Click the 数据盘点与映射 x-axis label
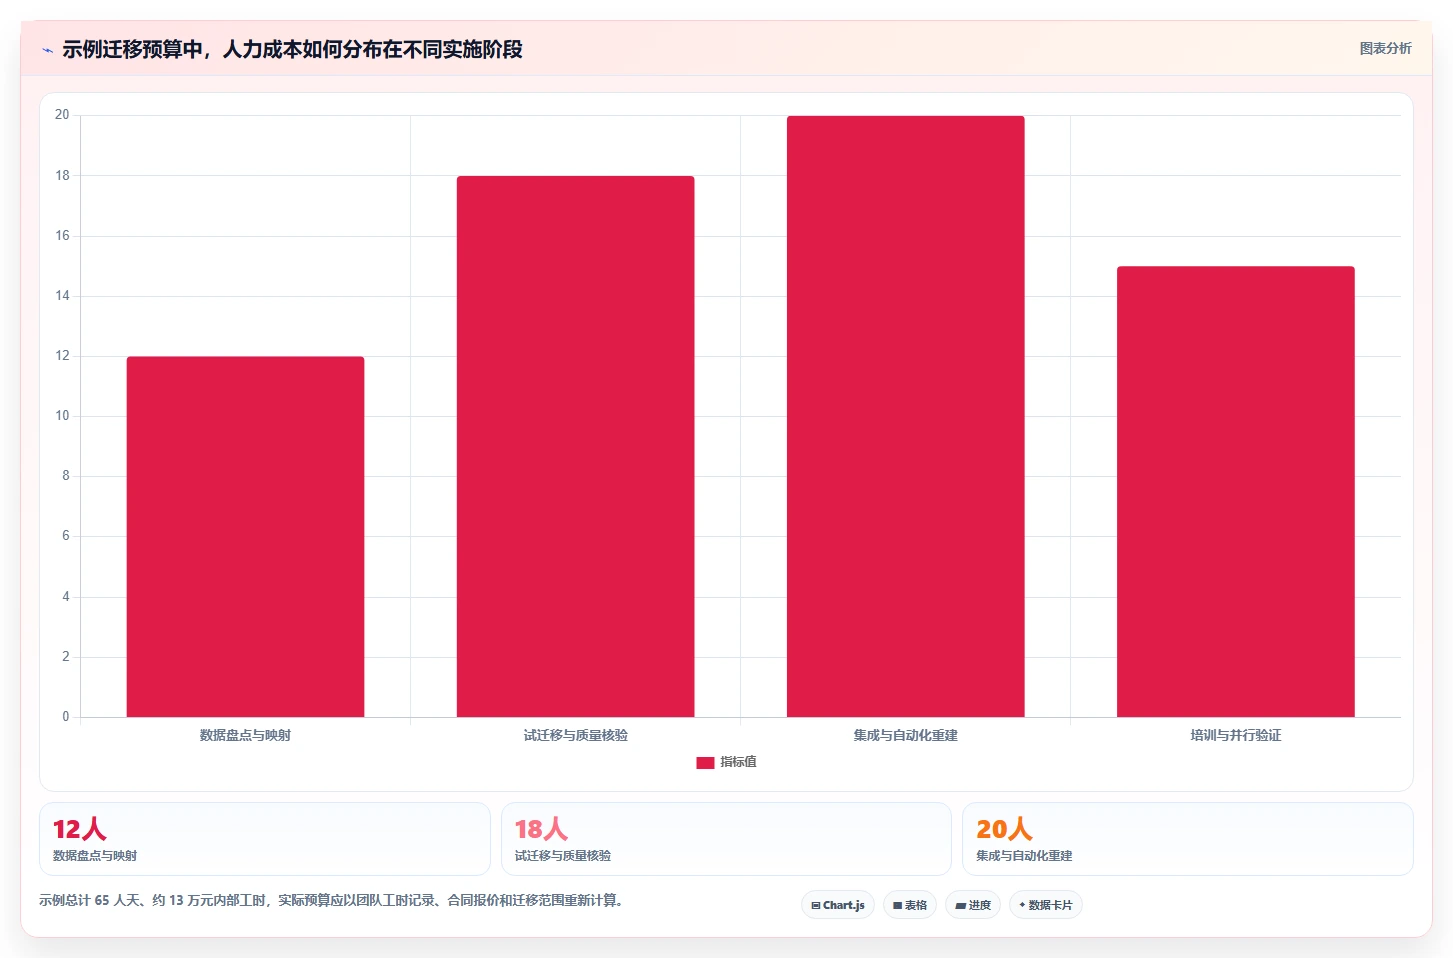 point(245,735)
